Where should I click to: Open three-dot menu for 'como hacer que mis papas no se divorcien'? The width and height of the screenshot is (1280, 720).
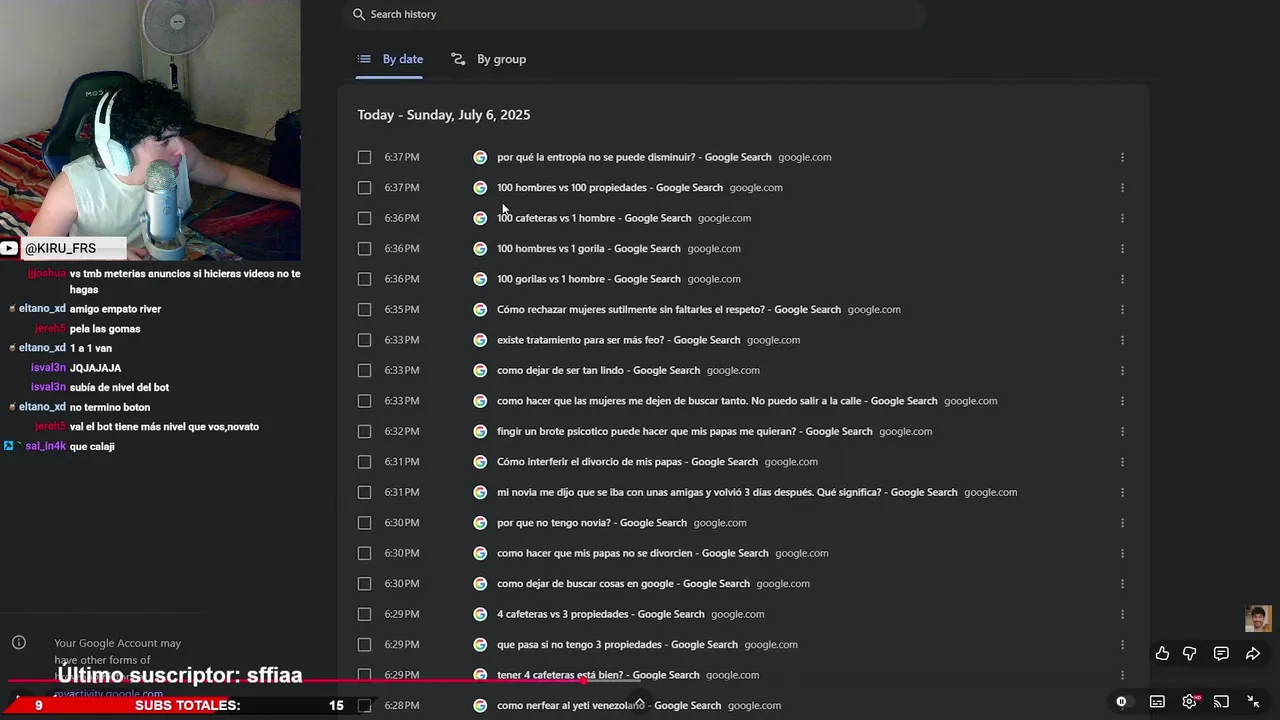(1122, 553)
